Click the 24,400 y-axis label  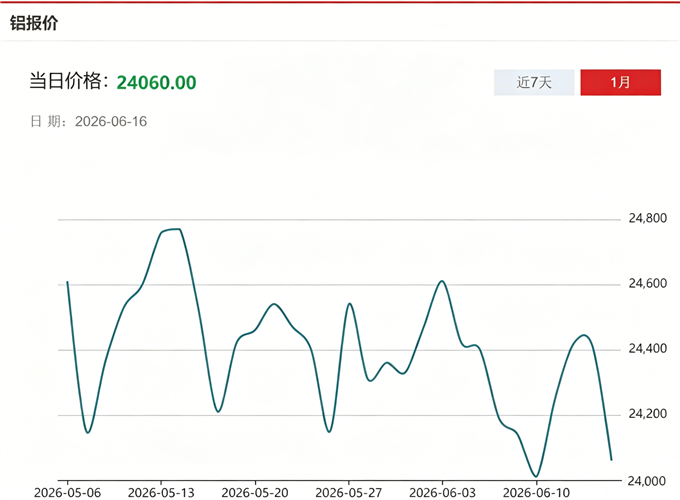coord(647,349)
